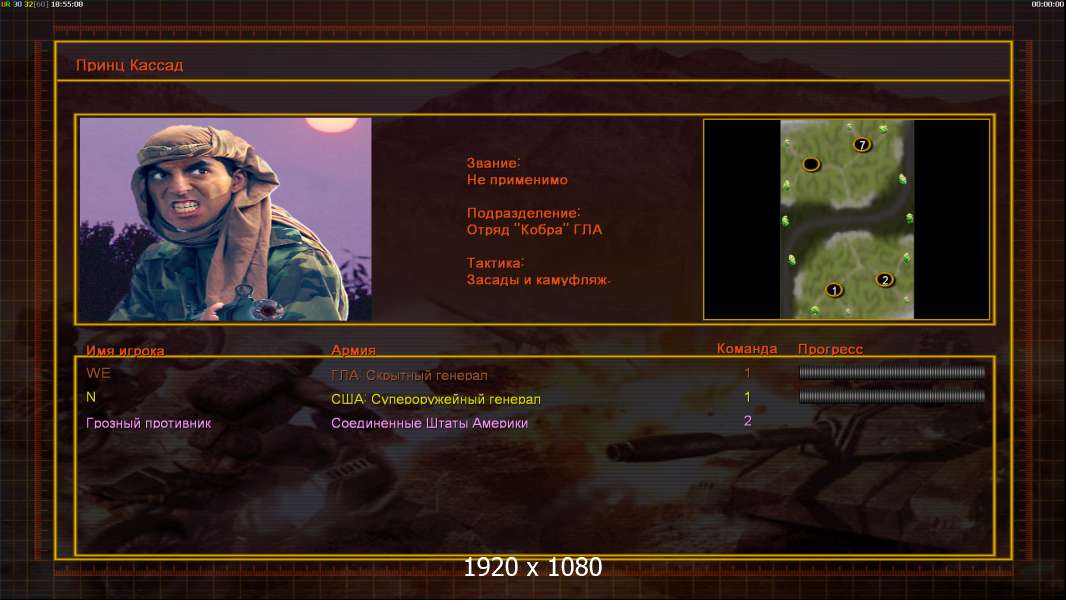The width and height of the screenshot is (1066, 600).
Task: Click player name Грозный противник
Action: point(149,423)
